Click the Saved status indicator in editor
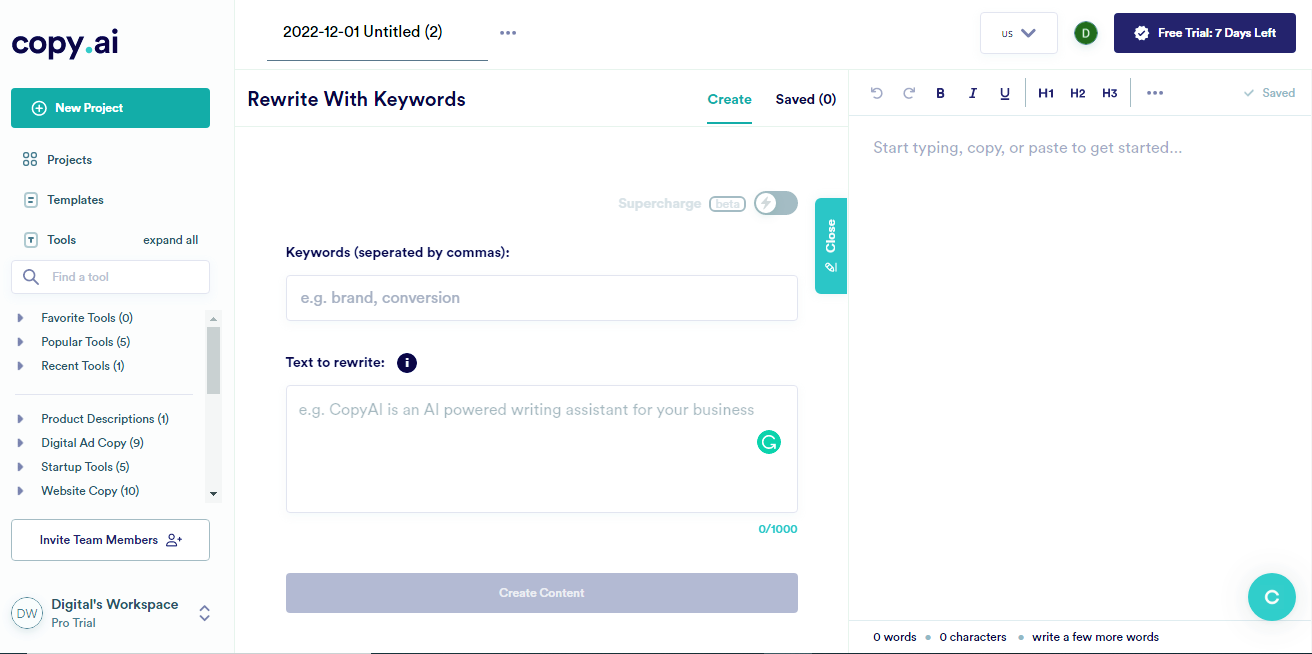1312x654 pixels. [1269, 93]
